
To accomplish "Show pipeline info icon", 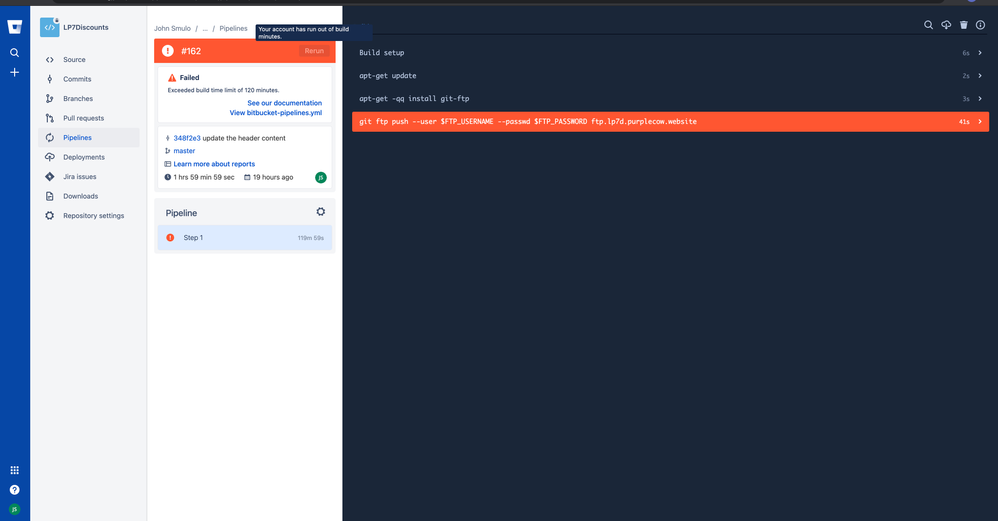I will click(x=981, y=25).
